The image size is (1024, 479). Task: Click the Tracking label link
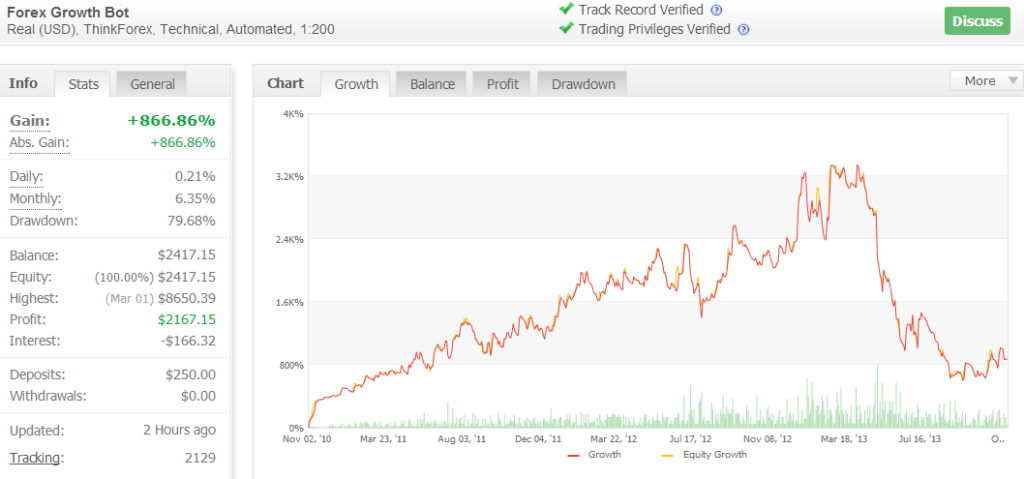[x=35, y=458]
